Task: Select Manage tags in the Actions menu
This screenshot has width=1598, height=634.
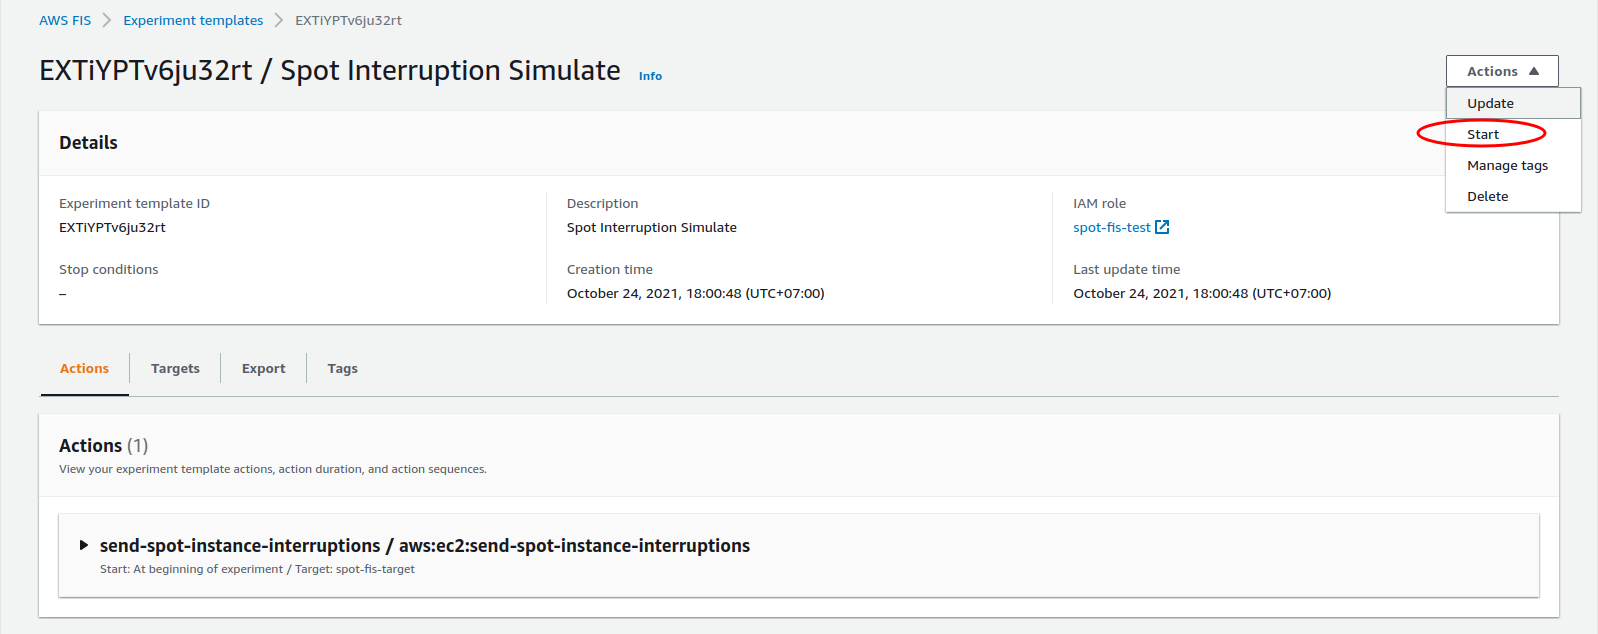Action: [1513, 165]
